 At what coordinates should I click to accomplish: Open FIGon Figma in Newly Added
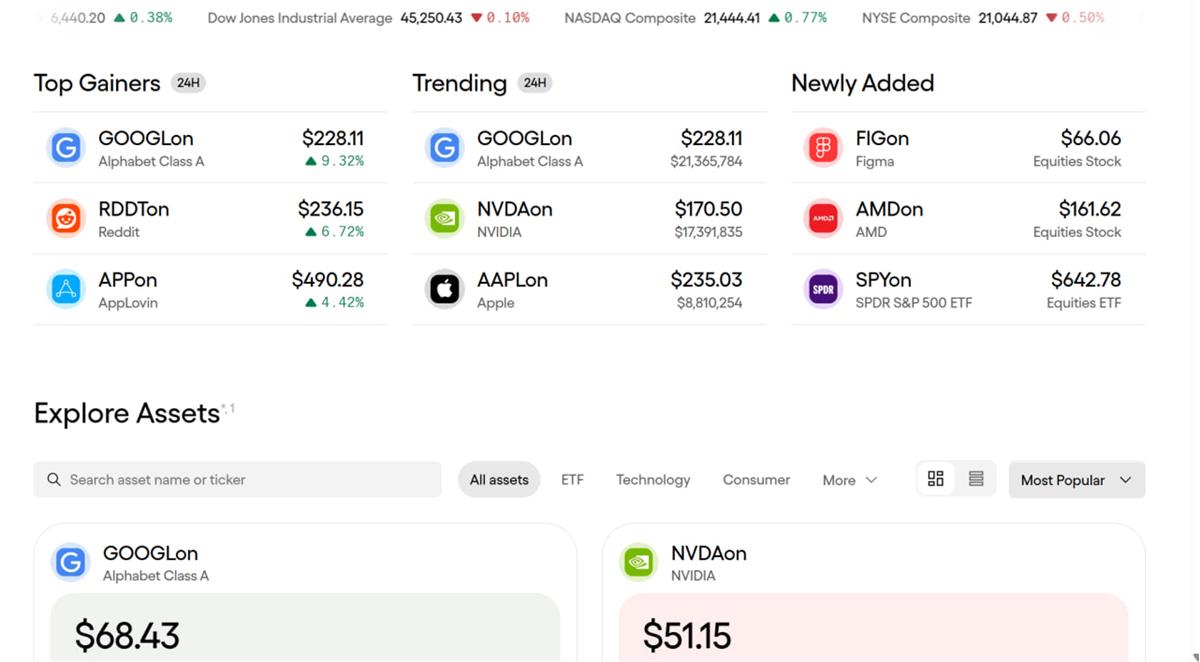(x=968, y=148)
